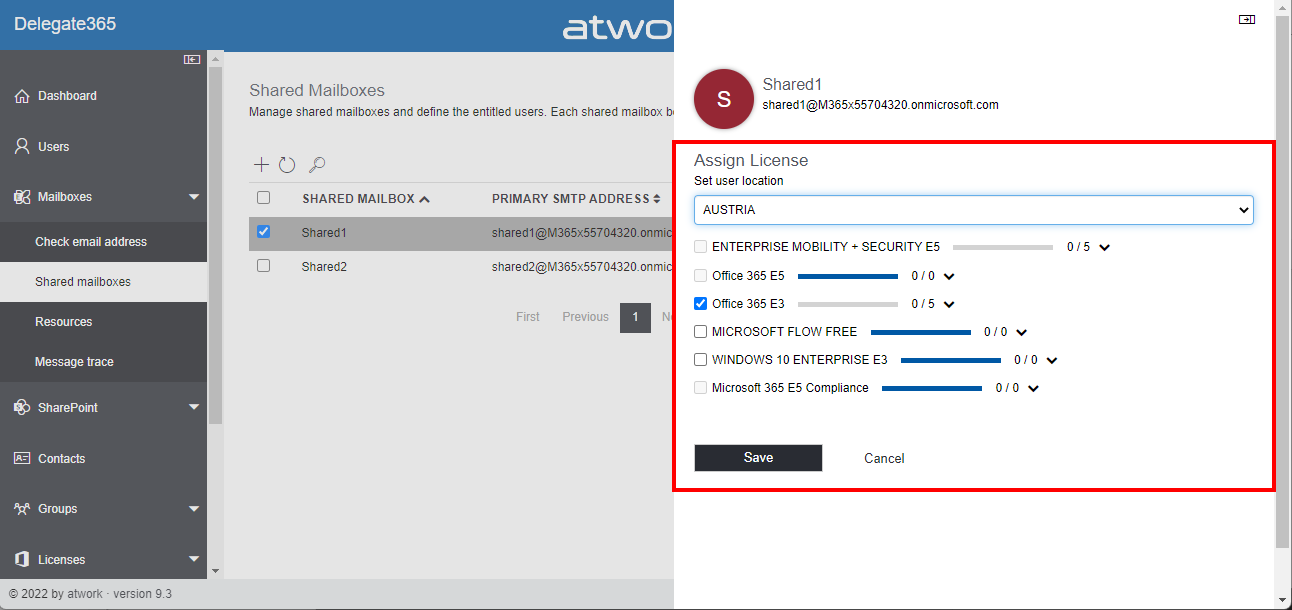Click the Delegate365 title in header
Viewport: 1292px width, 610px height.
[x=65, y=24]
